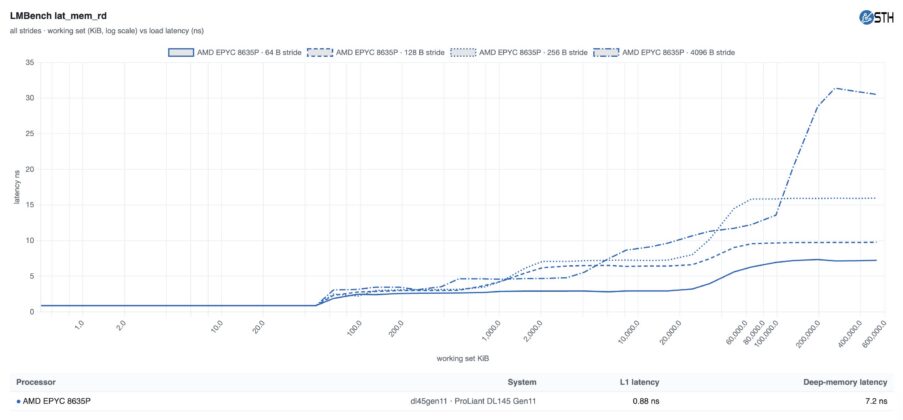Toggle the 256 B stride legend series
The image size is (903, 420).
pos(519,52)
